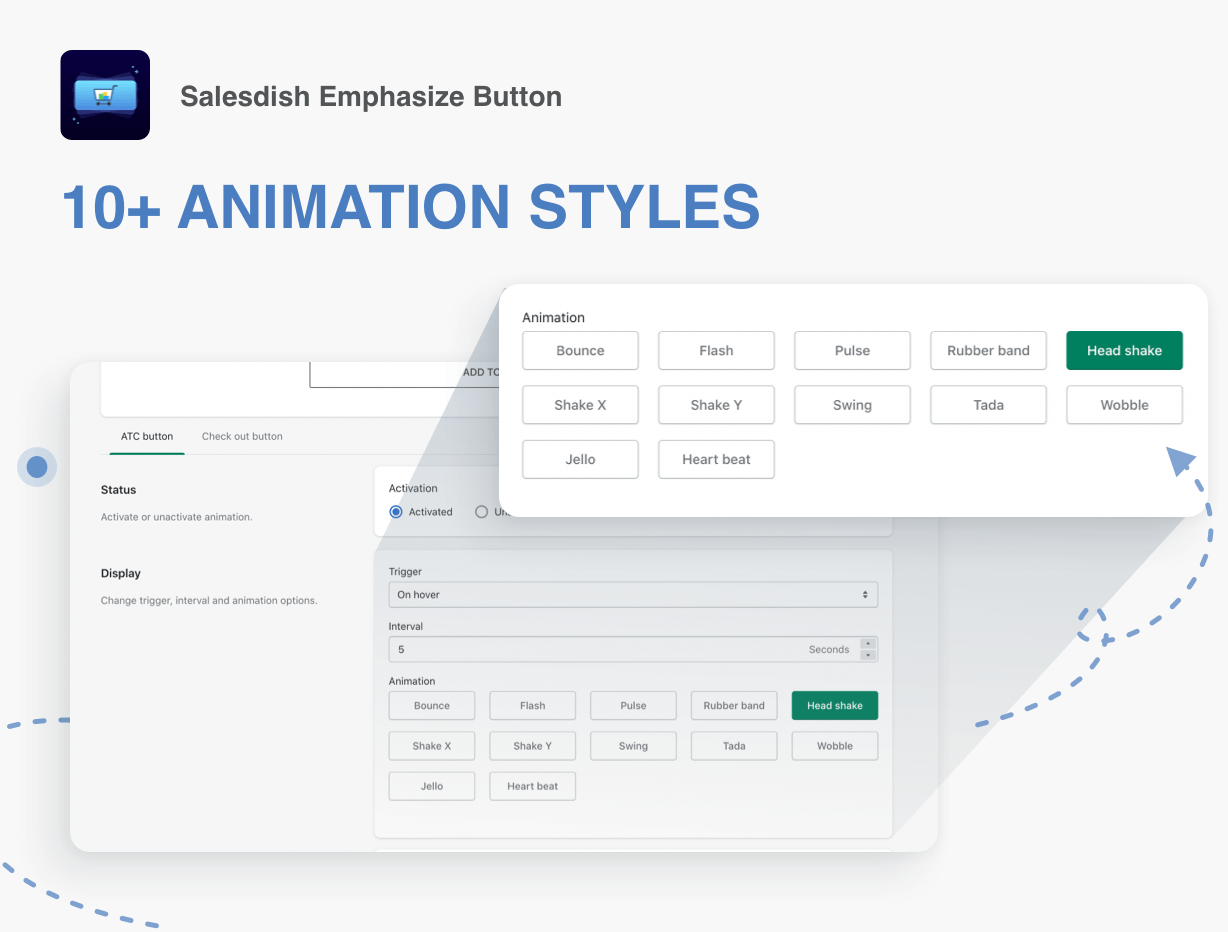Choose Flash in the enlarged Animation popup
Screen dimensions: 1228x932
click(x=716, y=351)
